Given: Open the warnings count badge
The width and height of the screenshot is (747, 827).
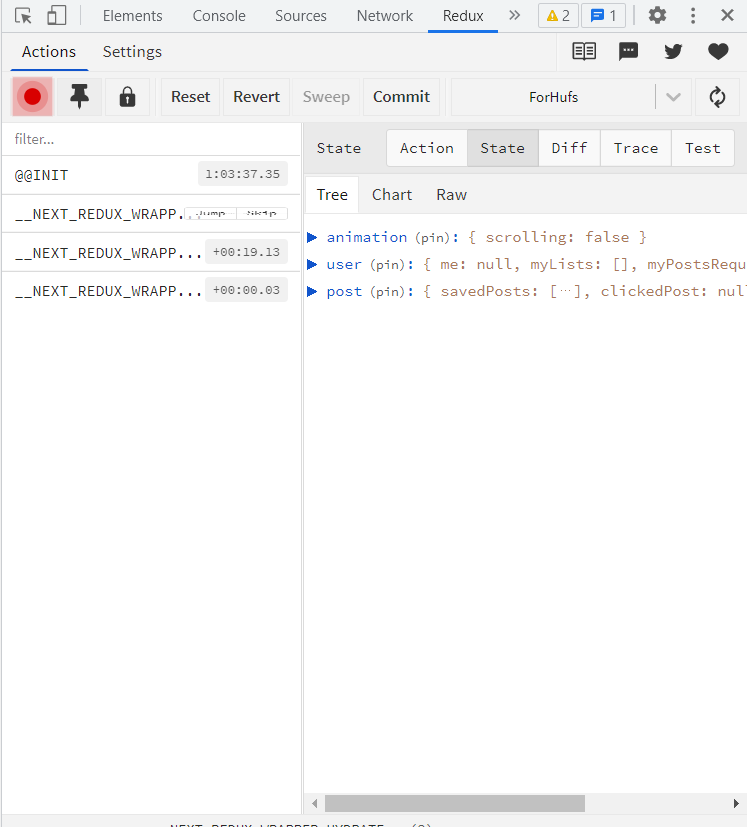Looking at the screenshot, I should pyautogui.click(x=558, y=16).
